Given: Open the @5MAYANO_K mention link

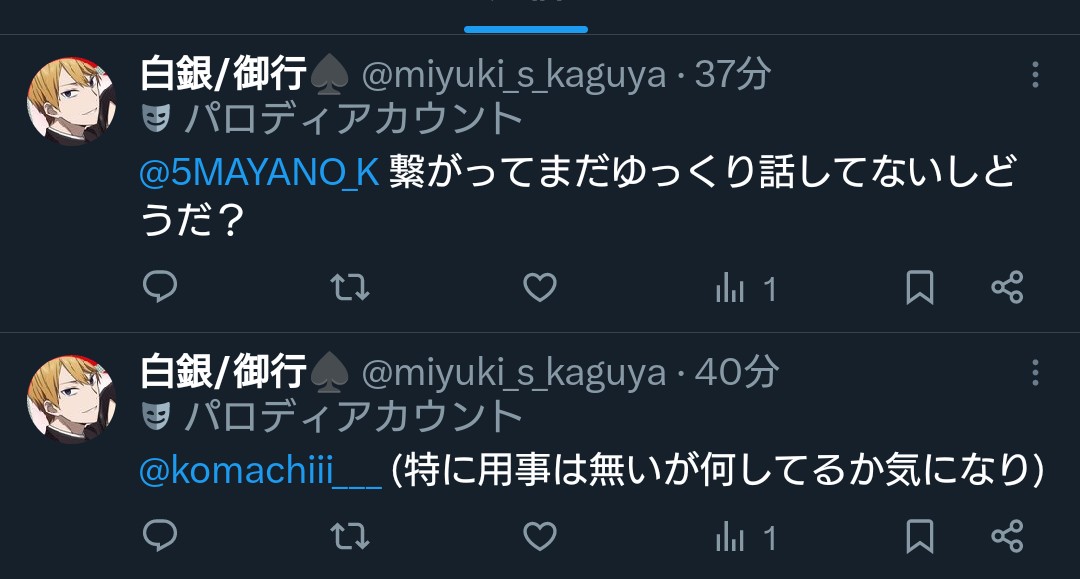Looking at the screenshot, I should point(259,172).
